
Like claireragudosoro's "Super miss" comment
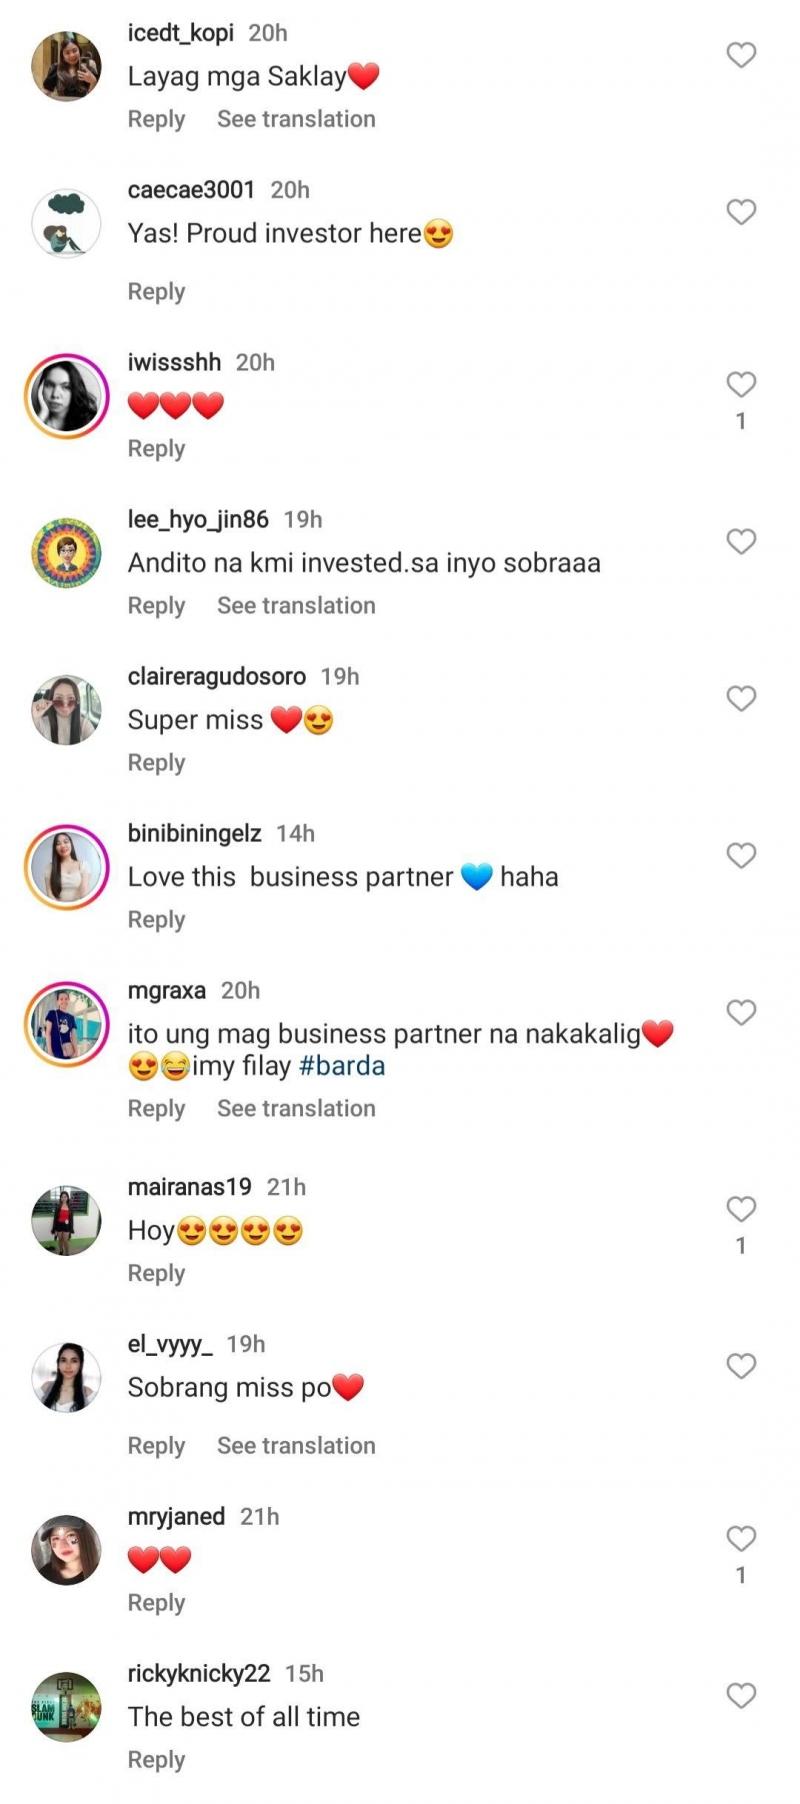[x=741, y=698]
